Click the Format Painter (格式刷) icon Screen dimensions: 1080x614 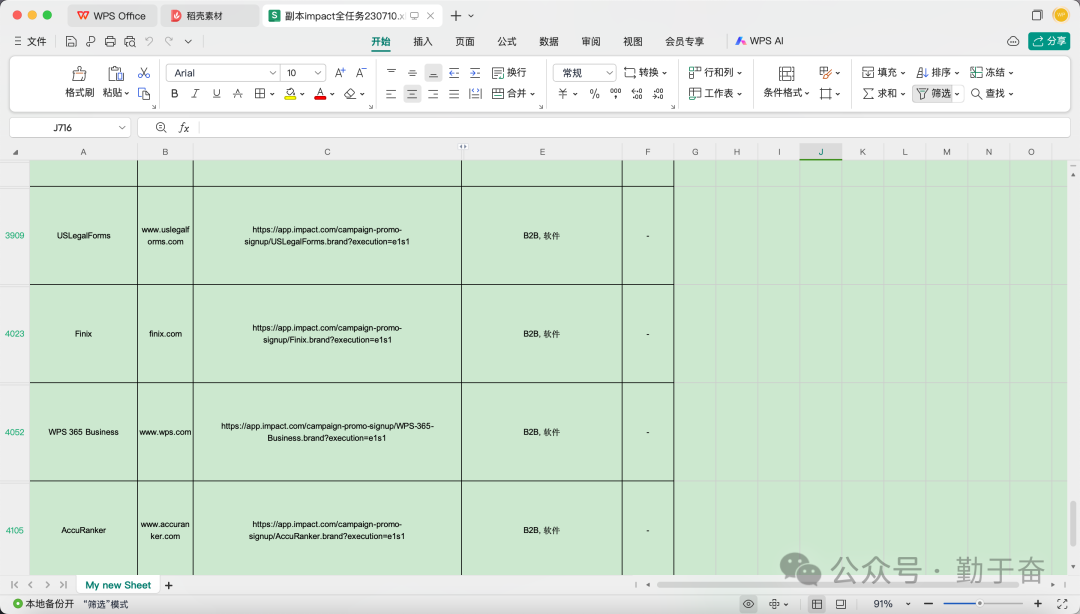click(x=79, y=74)
